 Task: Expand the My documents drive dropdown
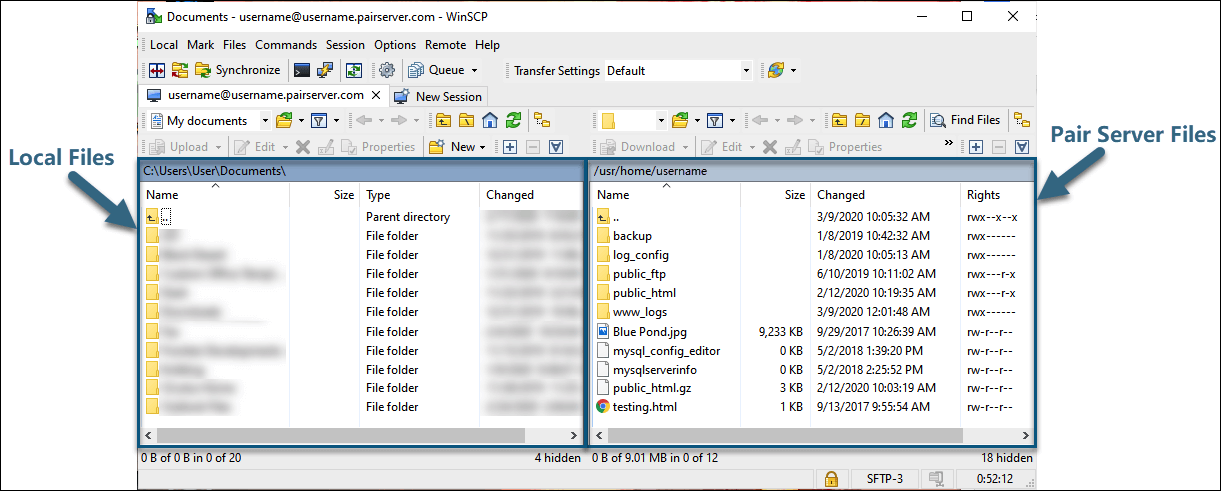click(265, 121)
